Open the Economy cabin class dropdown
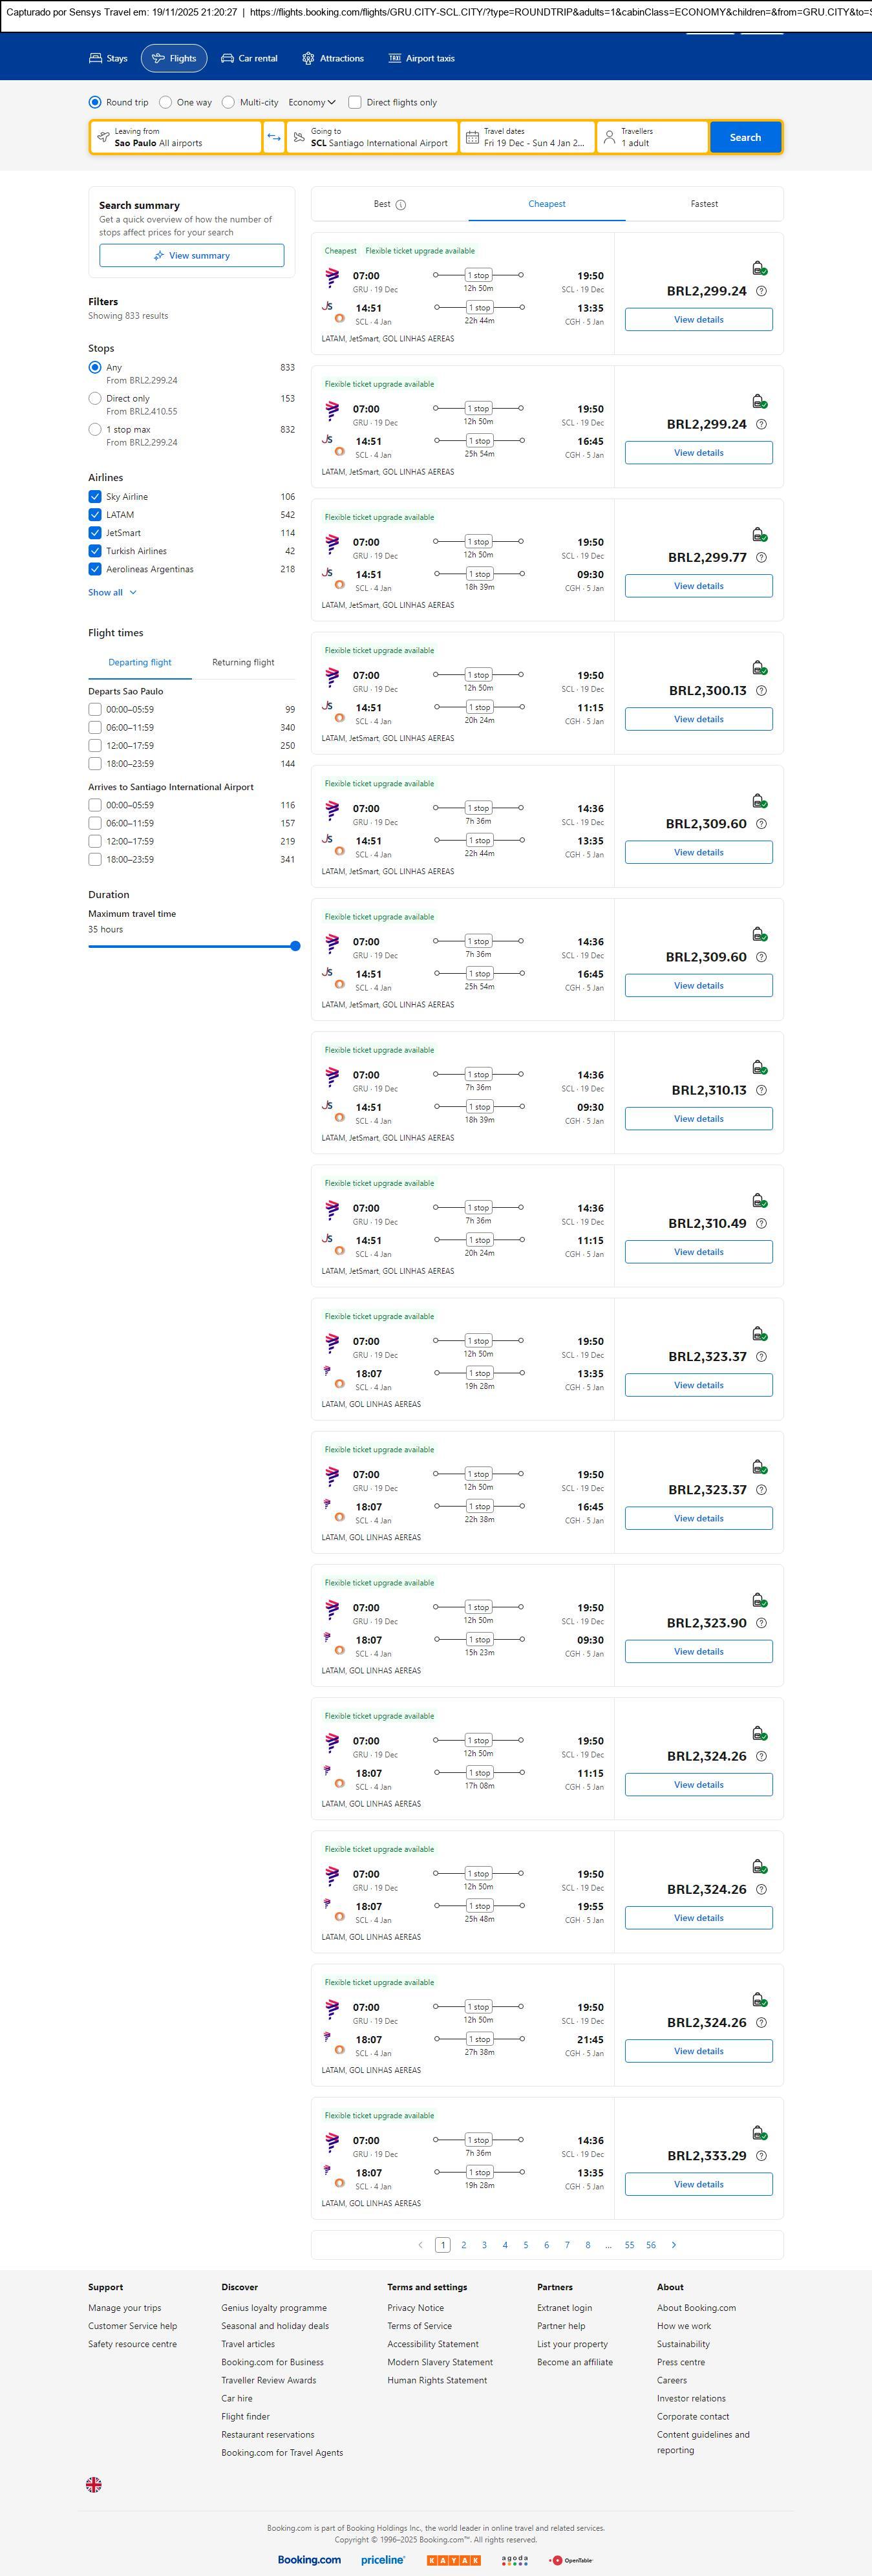Viewport: 872px width, 2576px height. click(x=312, y=102)
